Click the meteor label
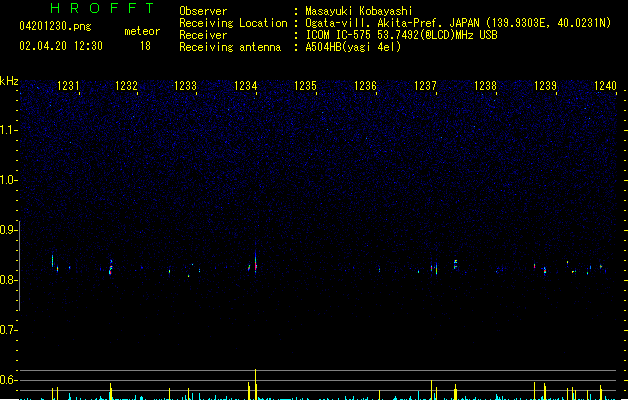 (x=142, y=31)
